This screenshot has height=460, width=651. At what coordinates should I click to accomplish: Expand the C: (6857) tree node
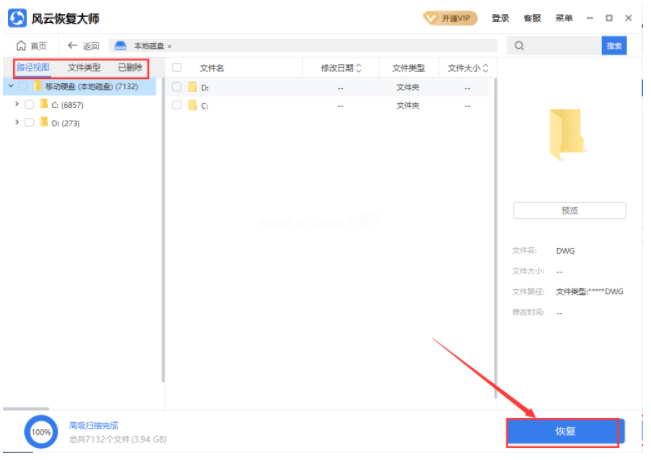(x=17, y=104)
